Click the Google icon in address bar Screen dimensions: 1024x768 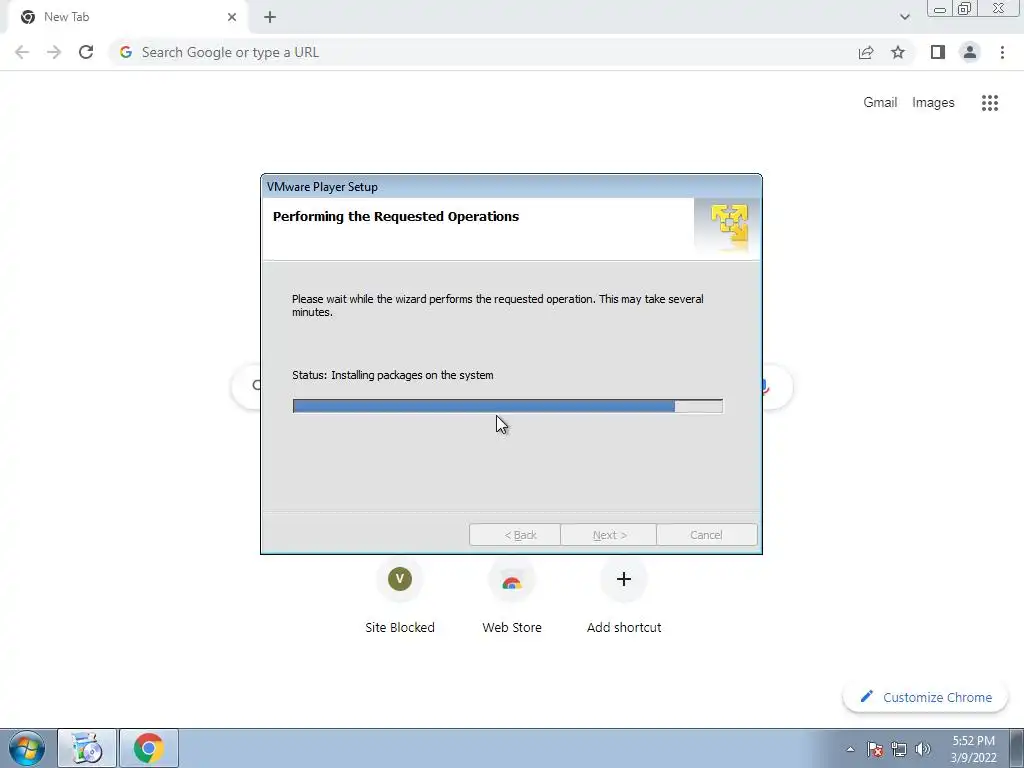pyautogui.click(x=125, y=52)
